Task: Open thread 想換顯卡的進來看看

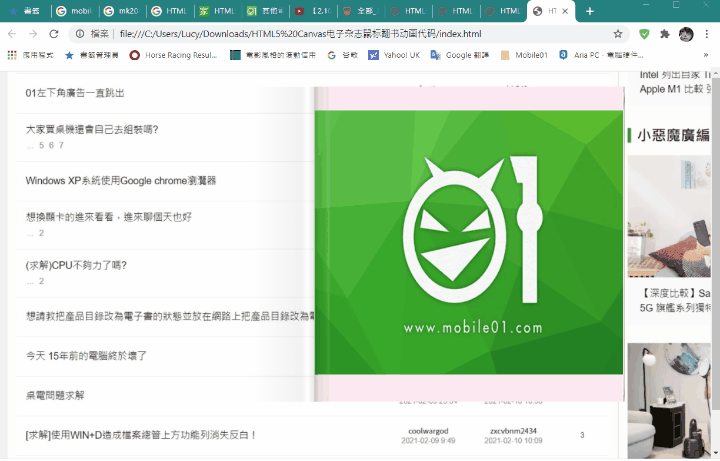Action: (108, 217)
